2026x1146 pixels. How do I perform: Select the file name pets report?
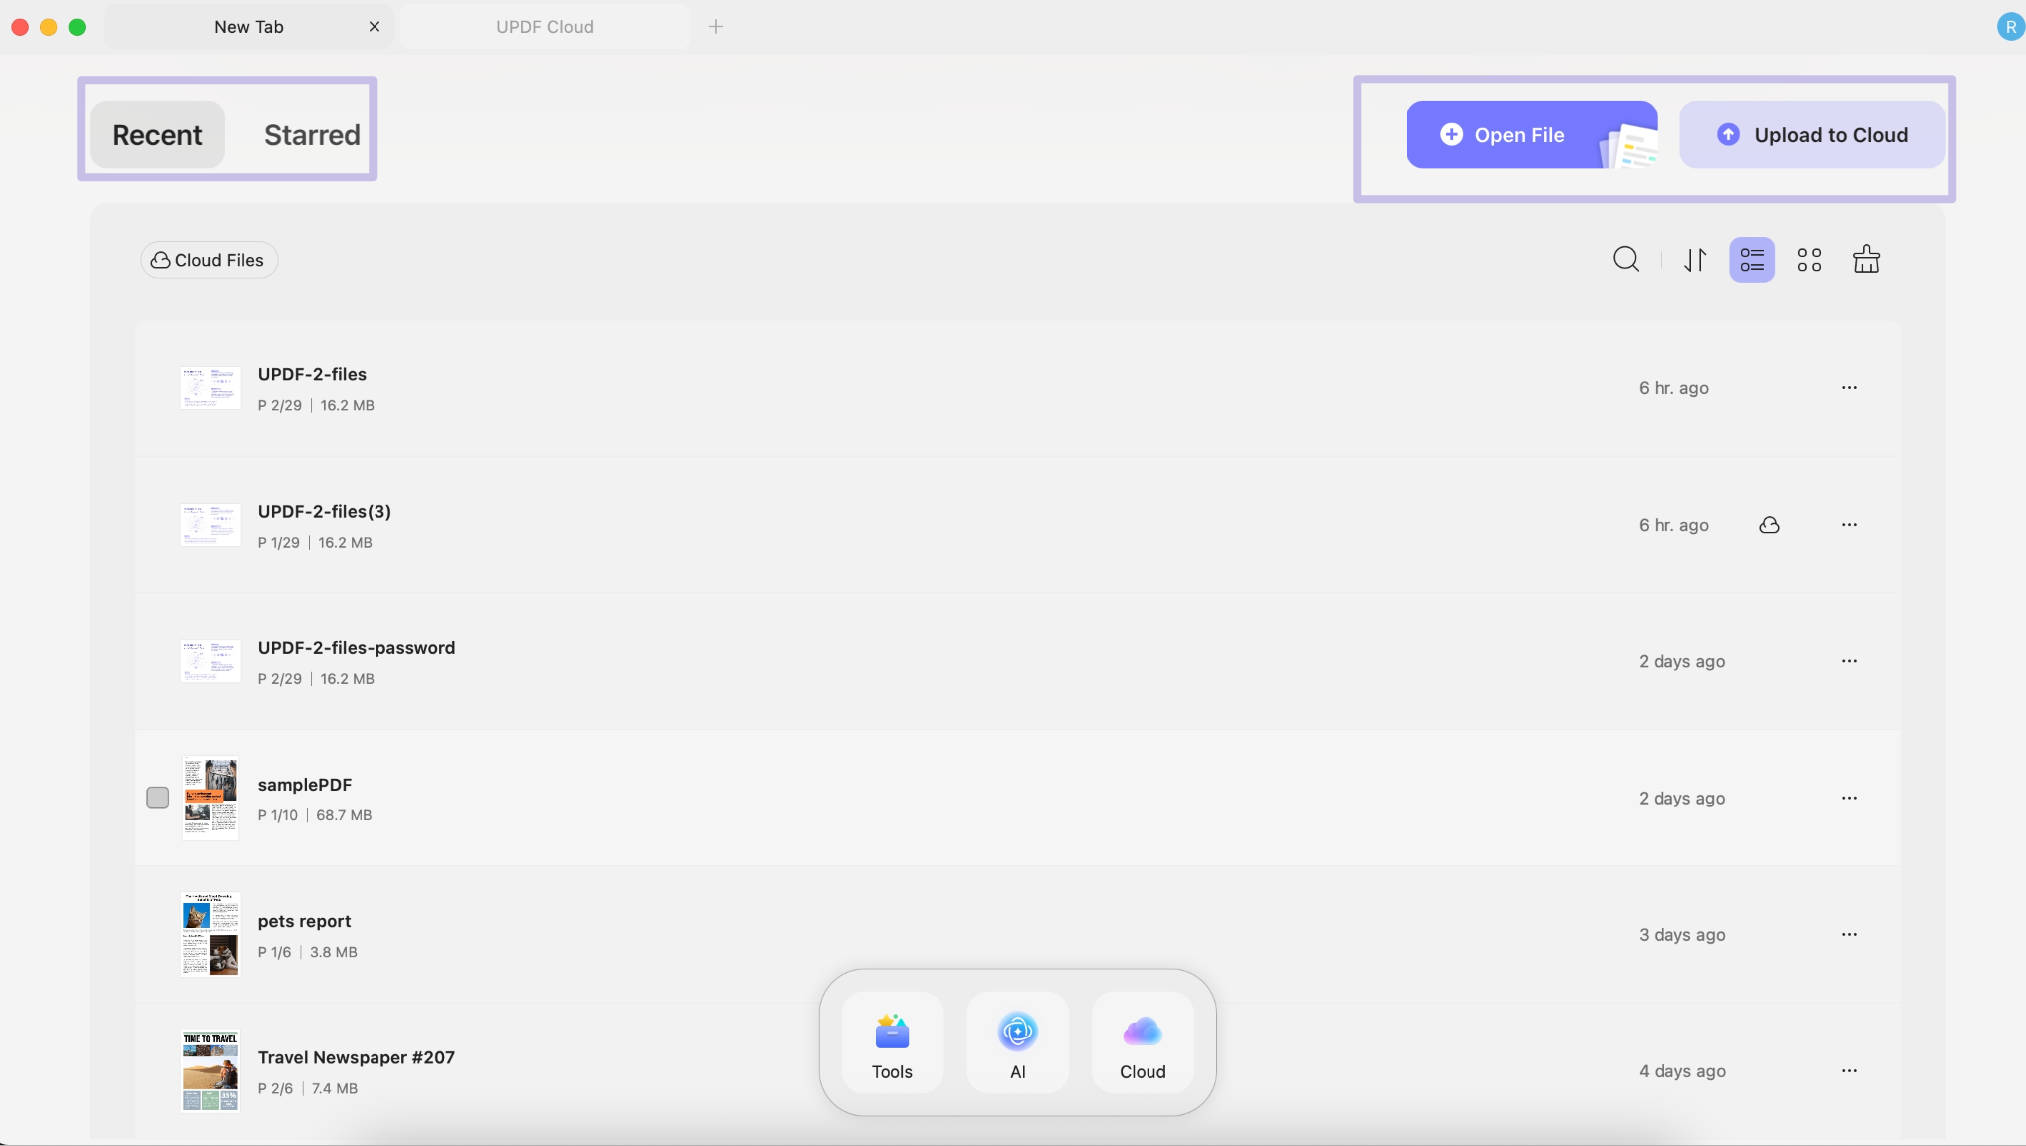tap(304, 921)
